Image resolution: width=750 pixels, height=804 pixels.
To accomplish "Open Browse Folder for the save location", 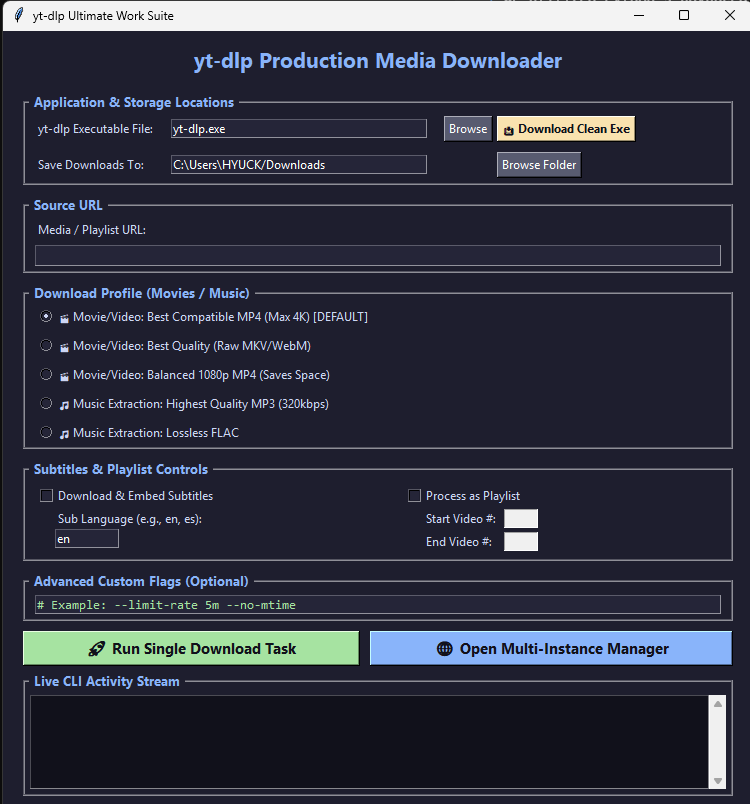I will click(x=539, y=165).
